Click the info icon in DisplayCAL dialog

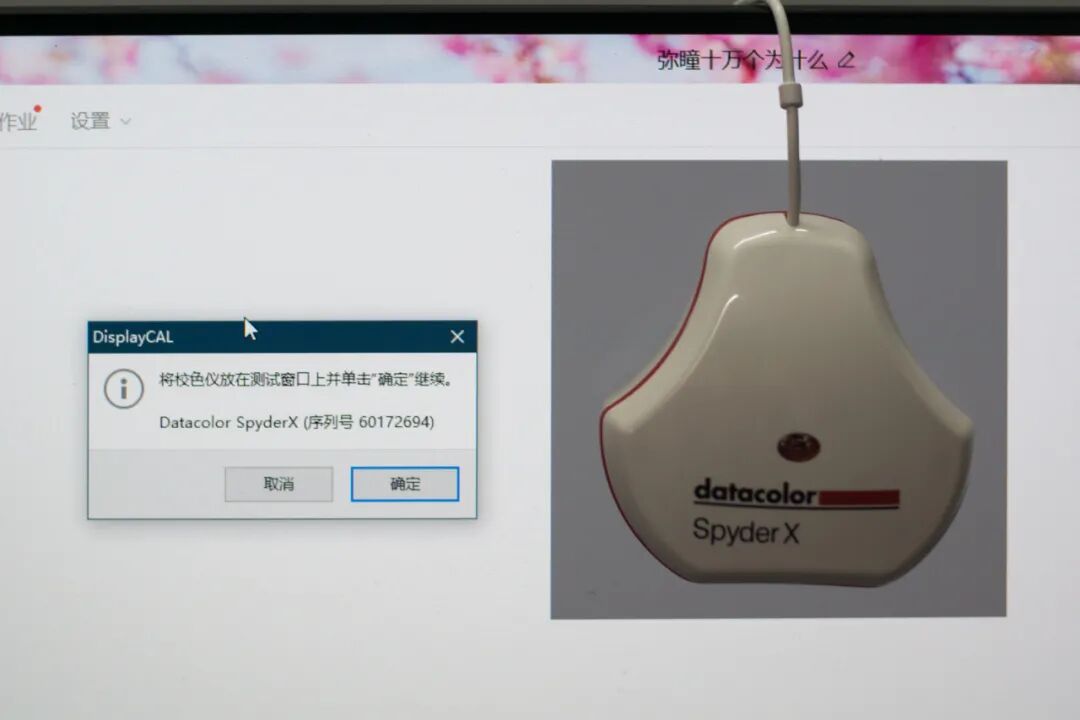[124, 389]
